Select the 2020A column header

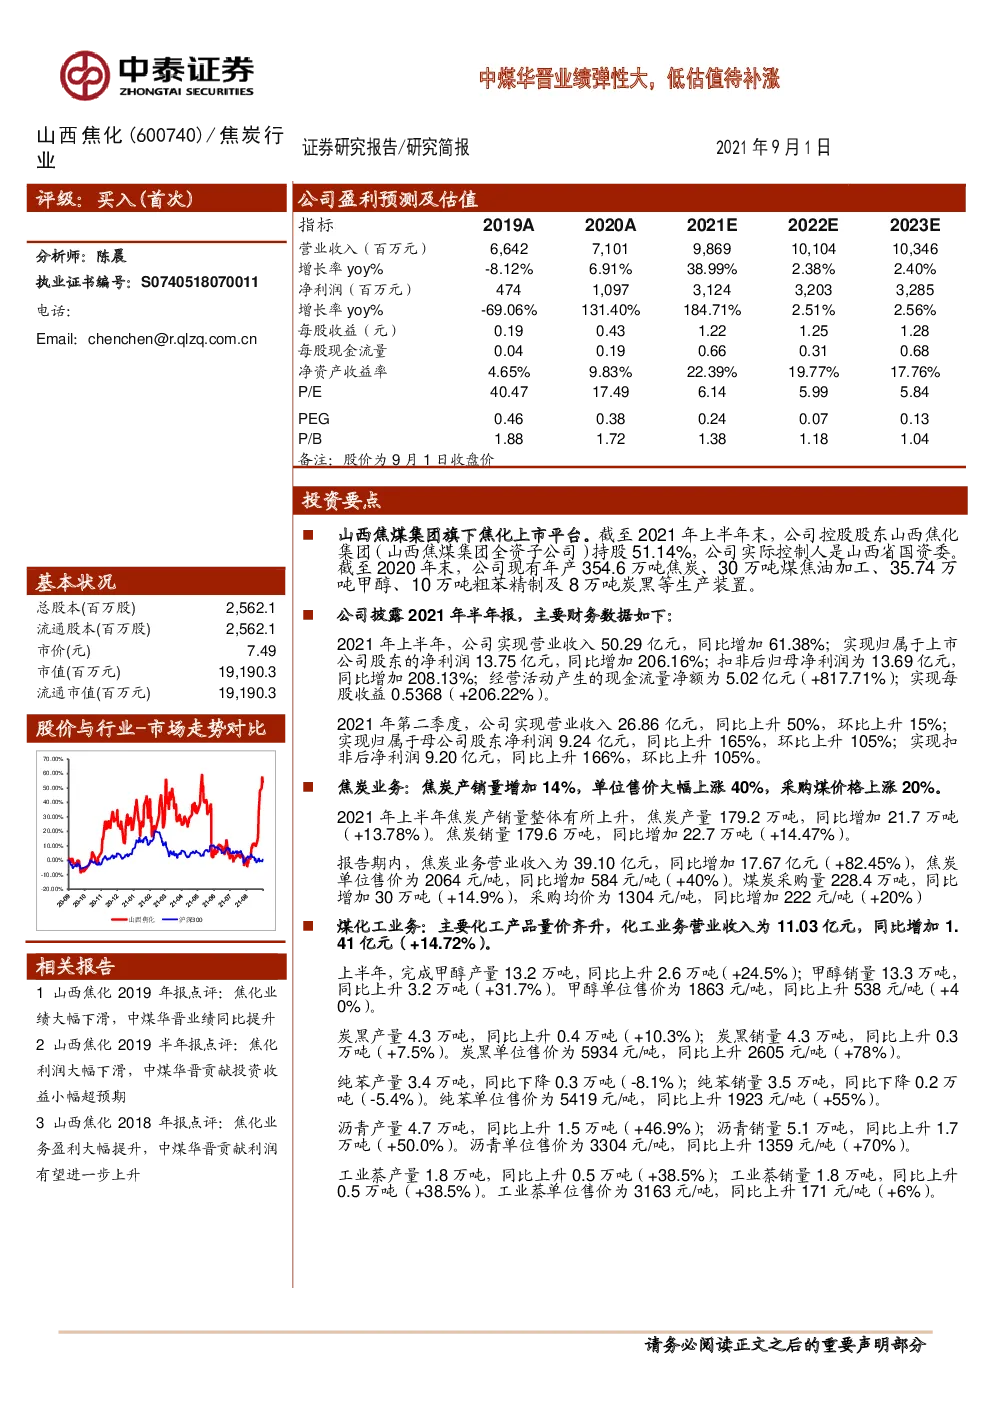pyautogui.click(x=610, y=226)
